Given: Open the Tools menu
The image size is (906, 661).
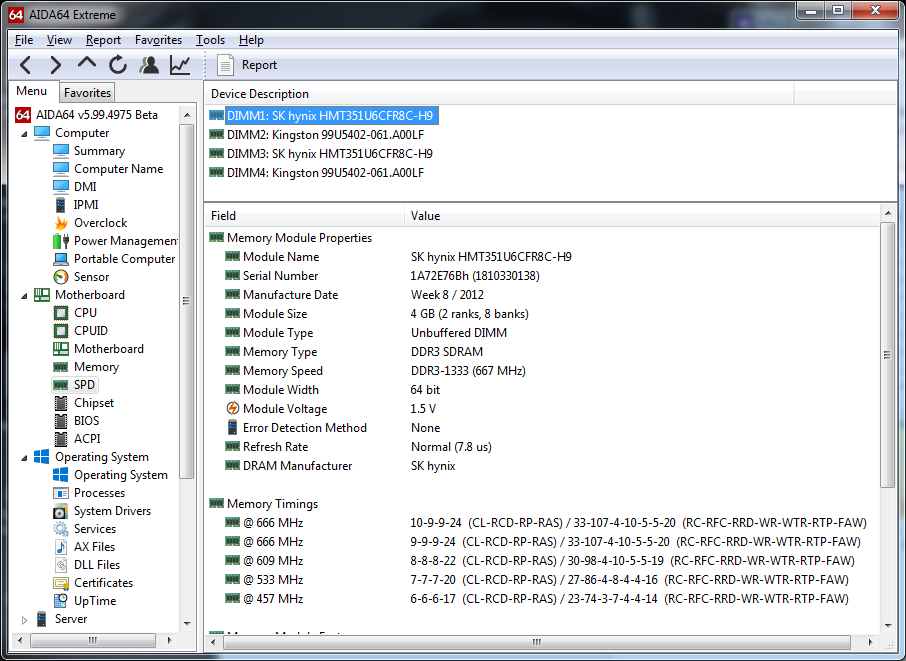Looking at the screenshot, I should click(x=210, y=40).
